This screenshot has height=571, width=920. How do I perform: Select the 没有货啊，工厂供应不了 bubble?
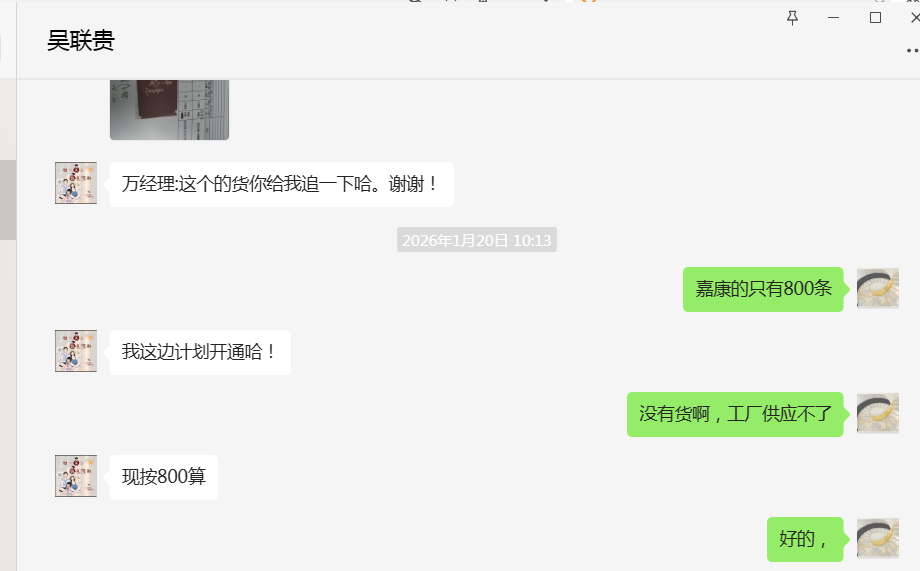735,414
